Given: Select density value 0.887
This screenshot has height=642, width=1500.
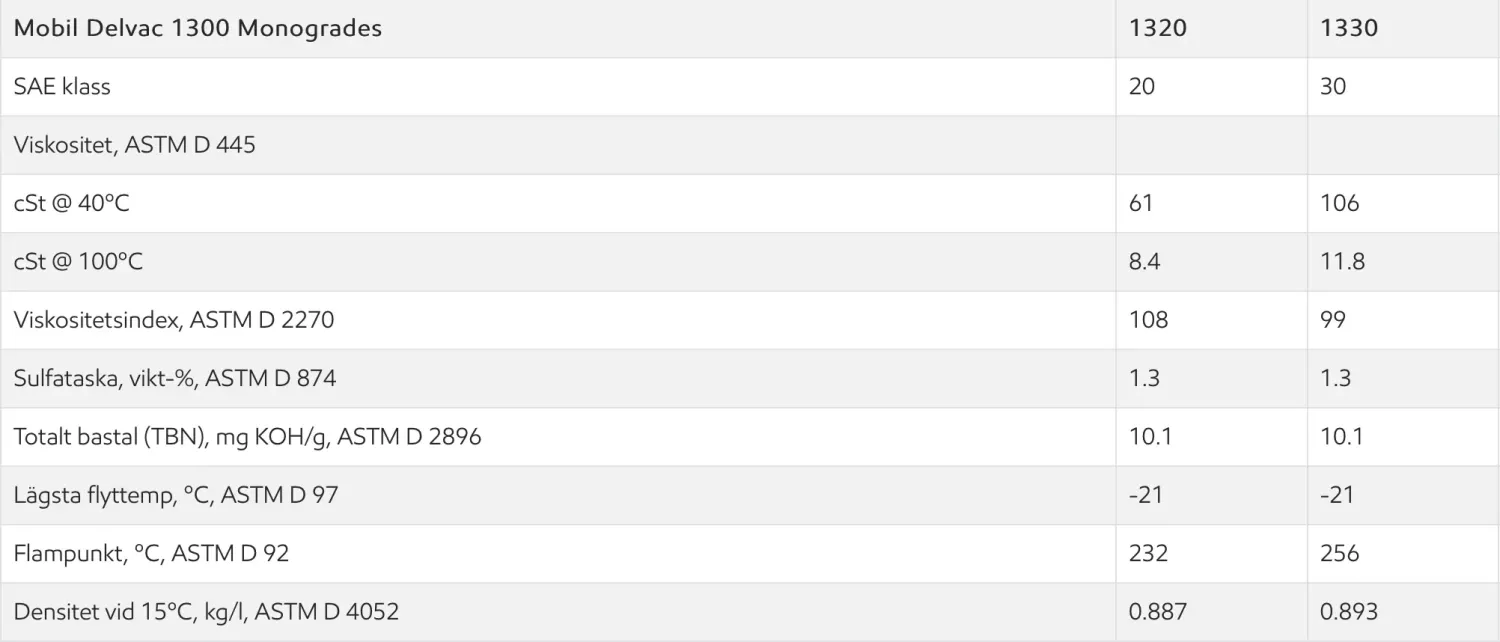Looking at the screenshot, I should click(1157, 612).
